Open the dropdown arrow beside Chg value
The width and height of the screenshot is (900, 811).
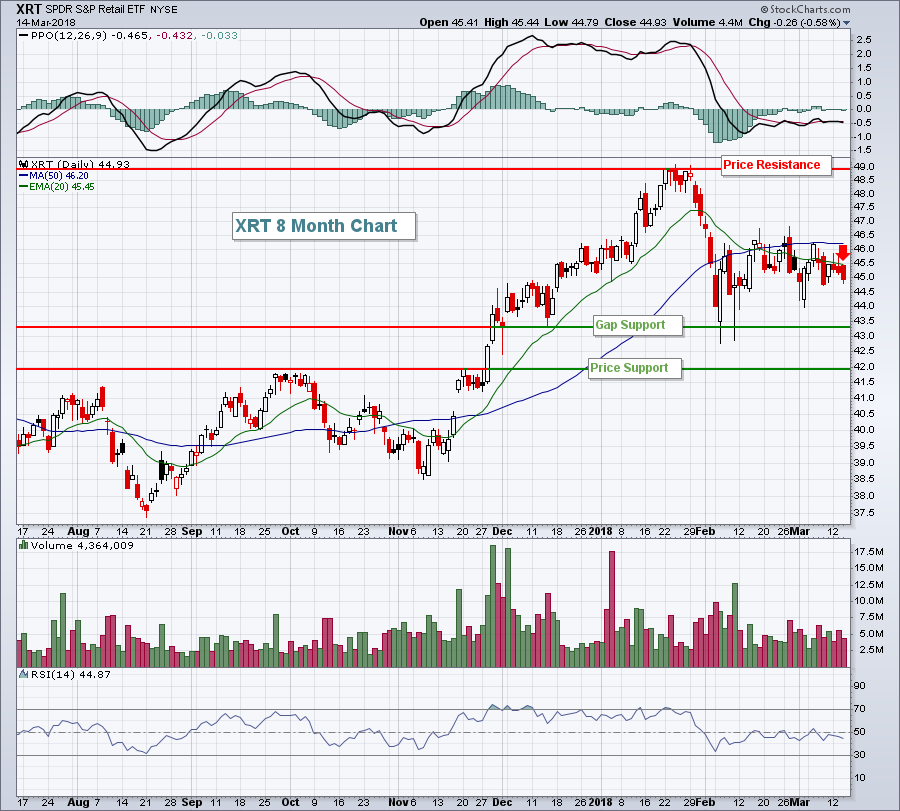pos(846,23)
